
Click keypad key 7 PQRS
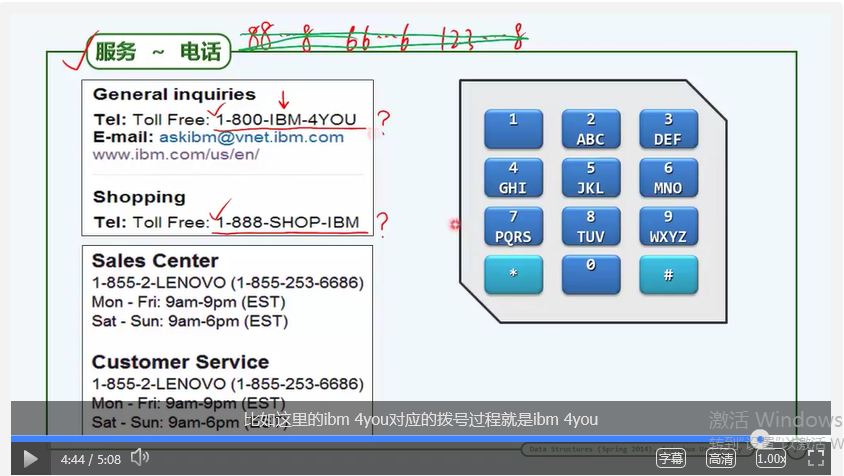(x=513, y=226)
